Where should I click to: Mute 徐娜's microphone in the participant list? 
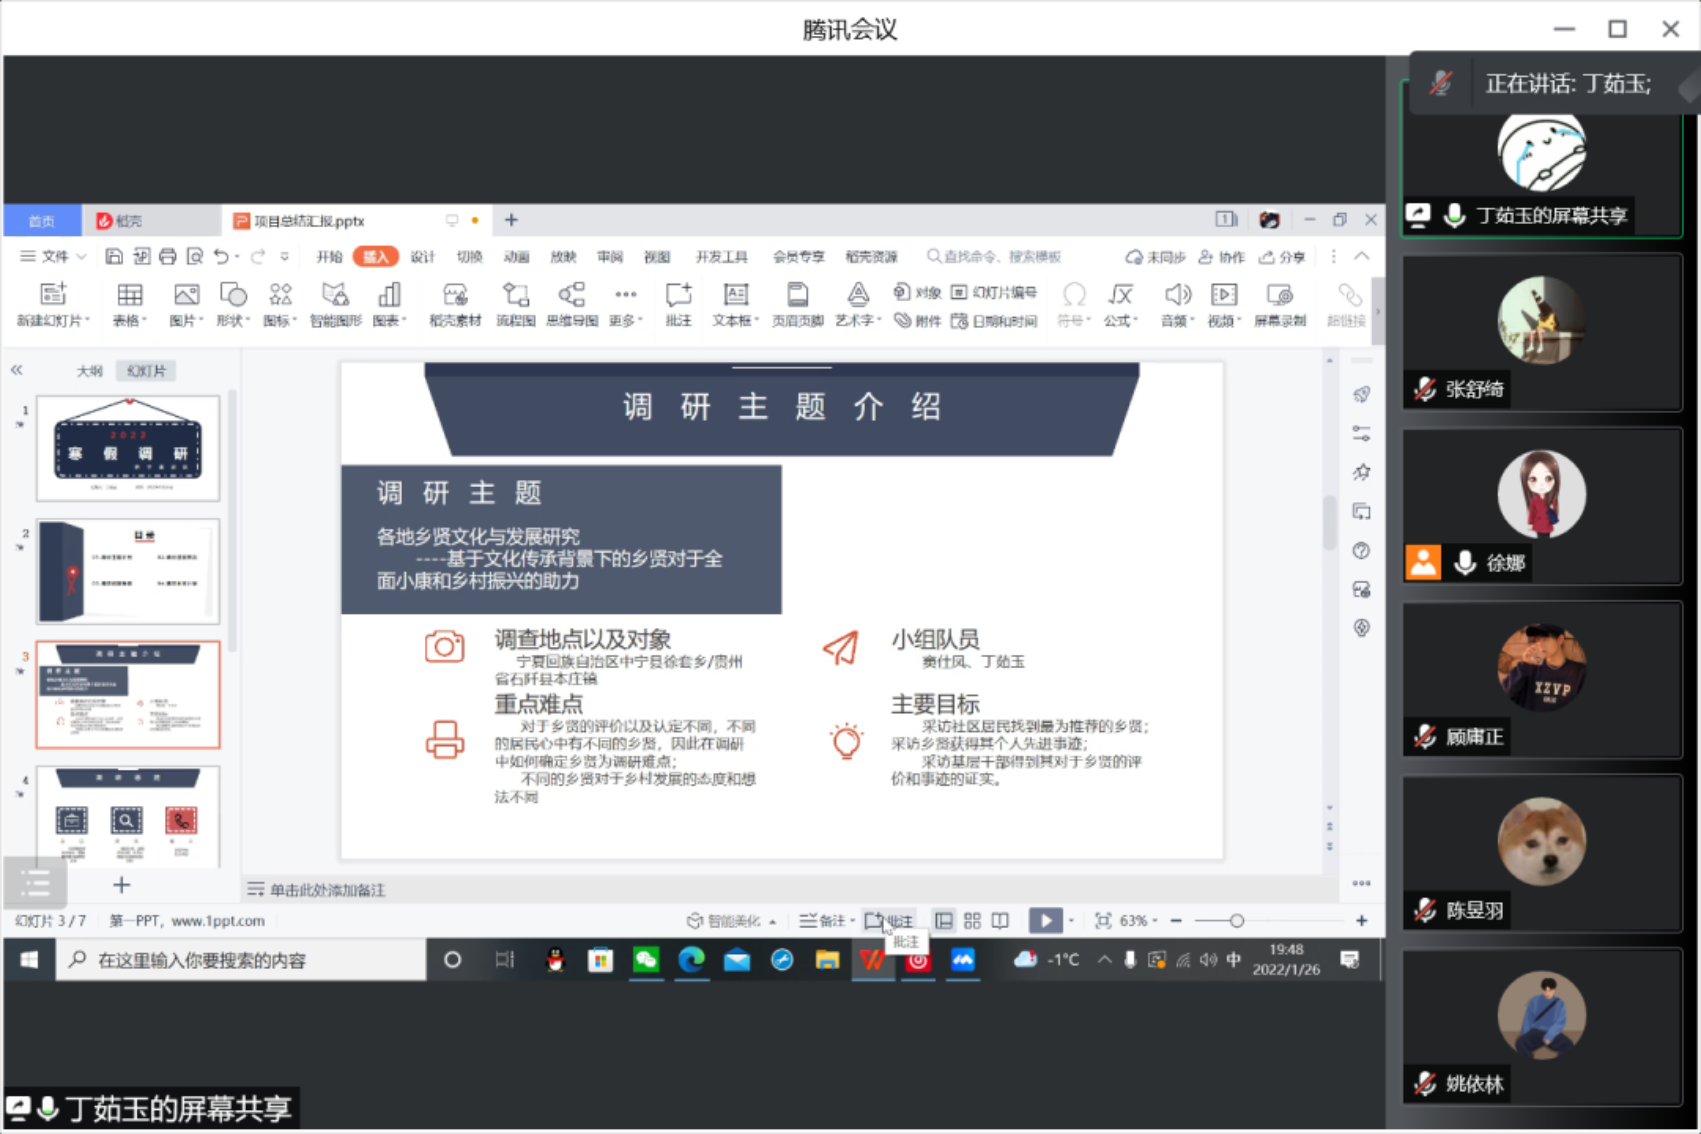1463,563
